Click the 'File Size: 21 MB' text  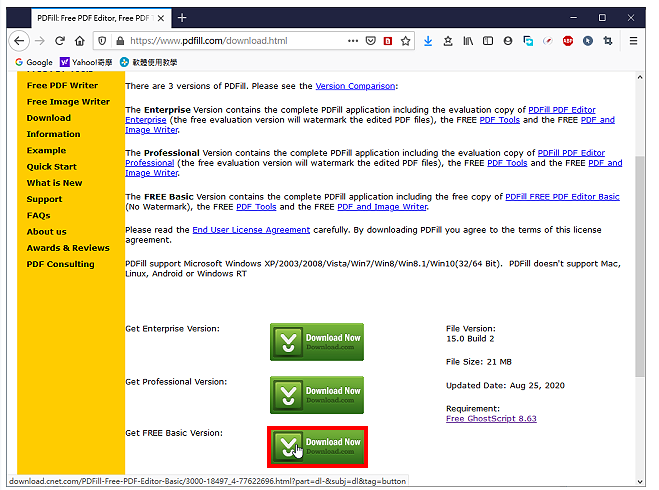[x=479, y=362]
